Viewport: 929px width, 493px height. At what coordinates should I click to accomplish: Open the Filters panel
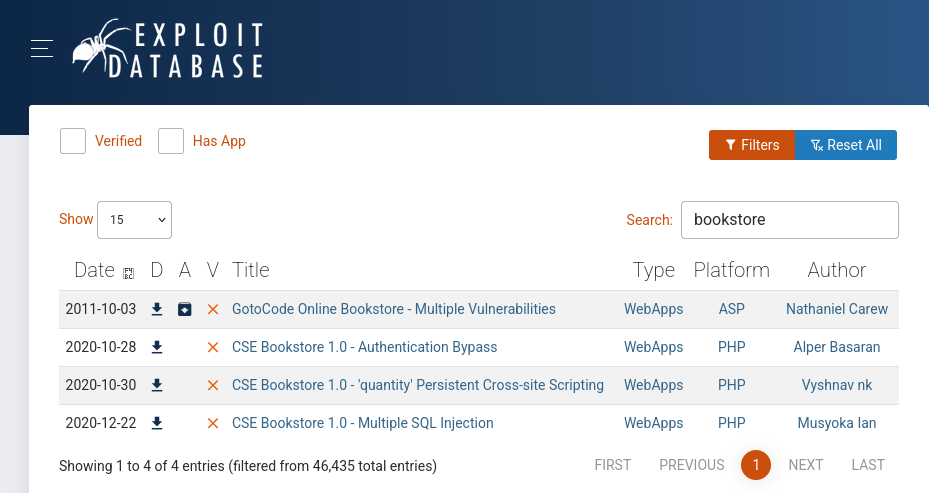coord(752,145)
